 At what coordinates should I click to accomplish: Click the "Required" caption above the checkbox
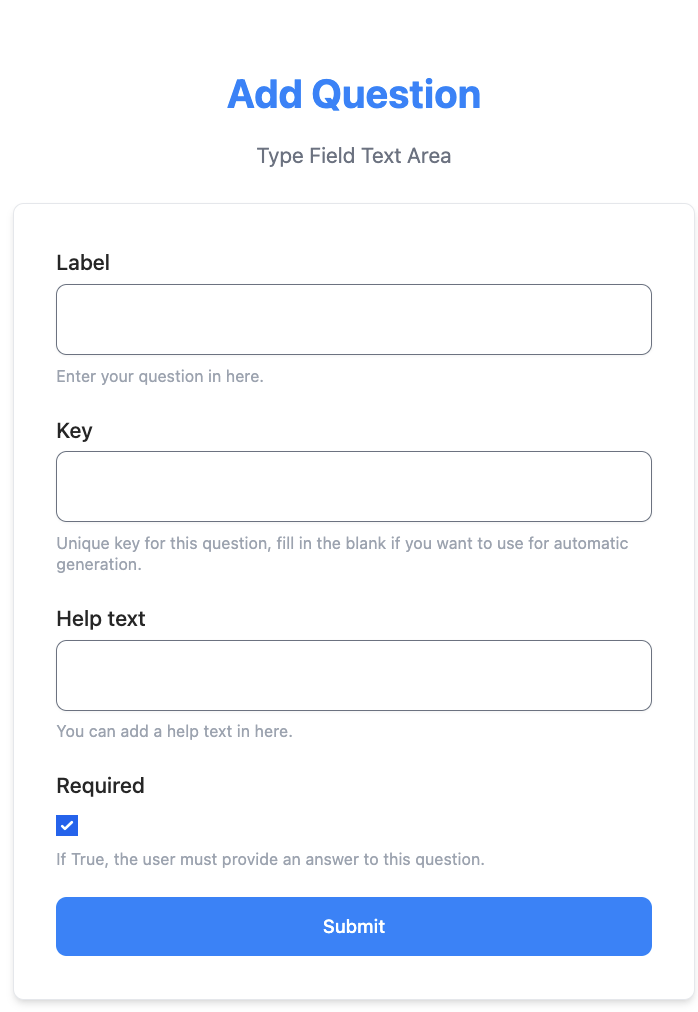tap(100, 786)
